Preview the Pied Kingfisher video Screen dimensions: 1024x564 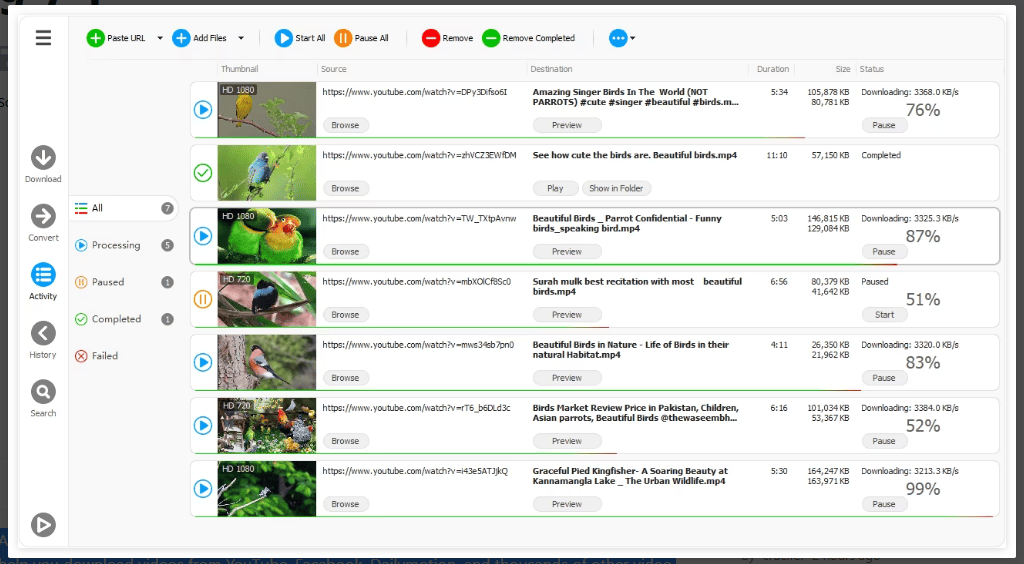click(567, 504)
